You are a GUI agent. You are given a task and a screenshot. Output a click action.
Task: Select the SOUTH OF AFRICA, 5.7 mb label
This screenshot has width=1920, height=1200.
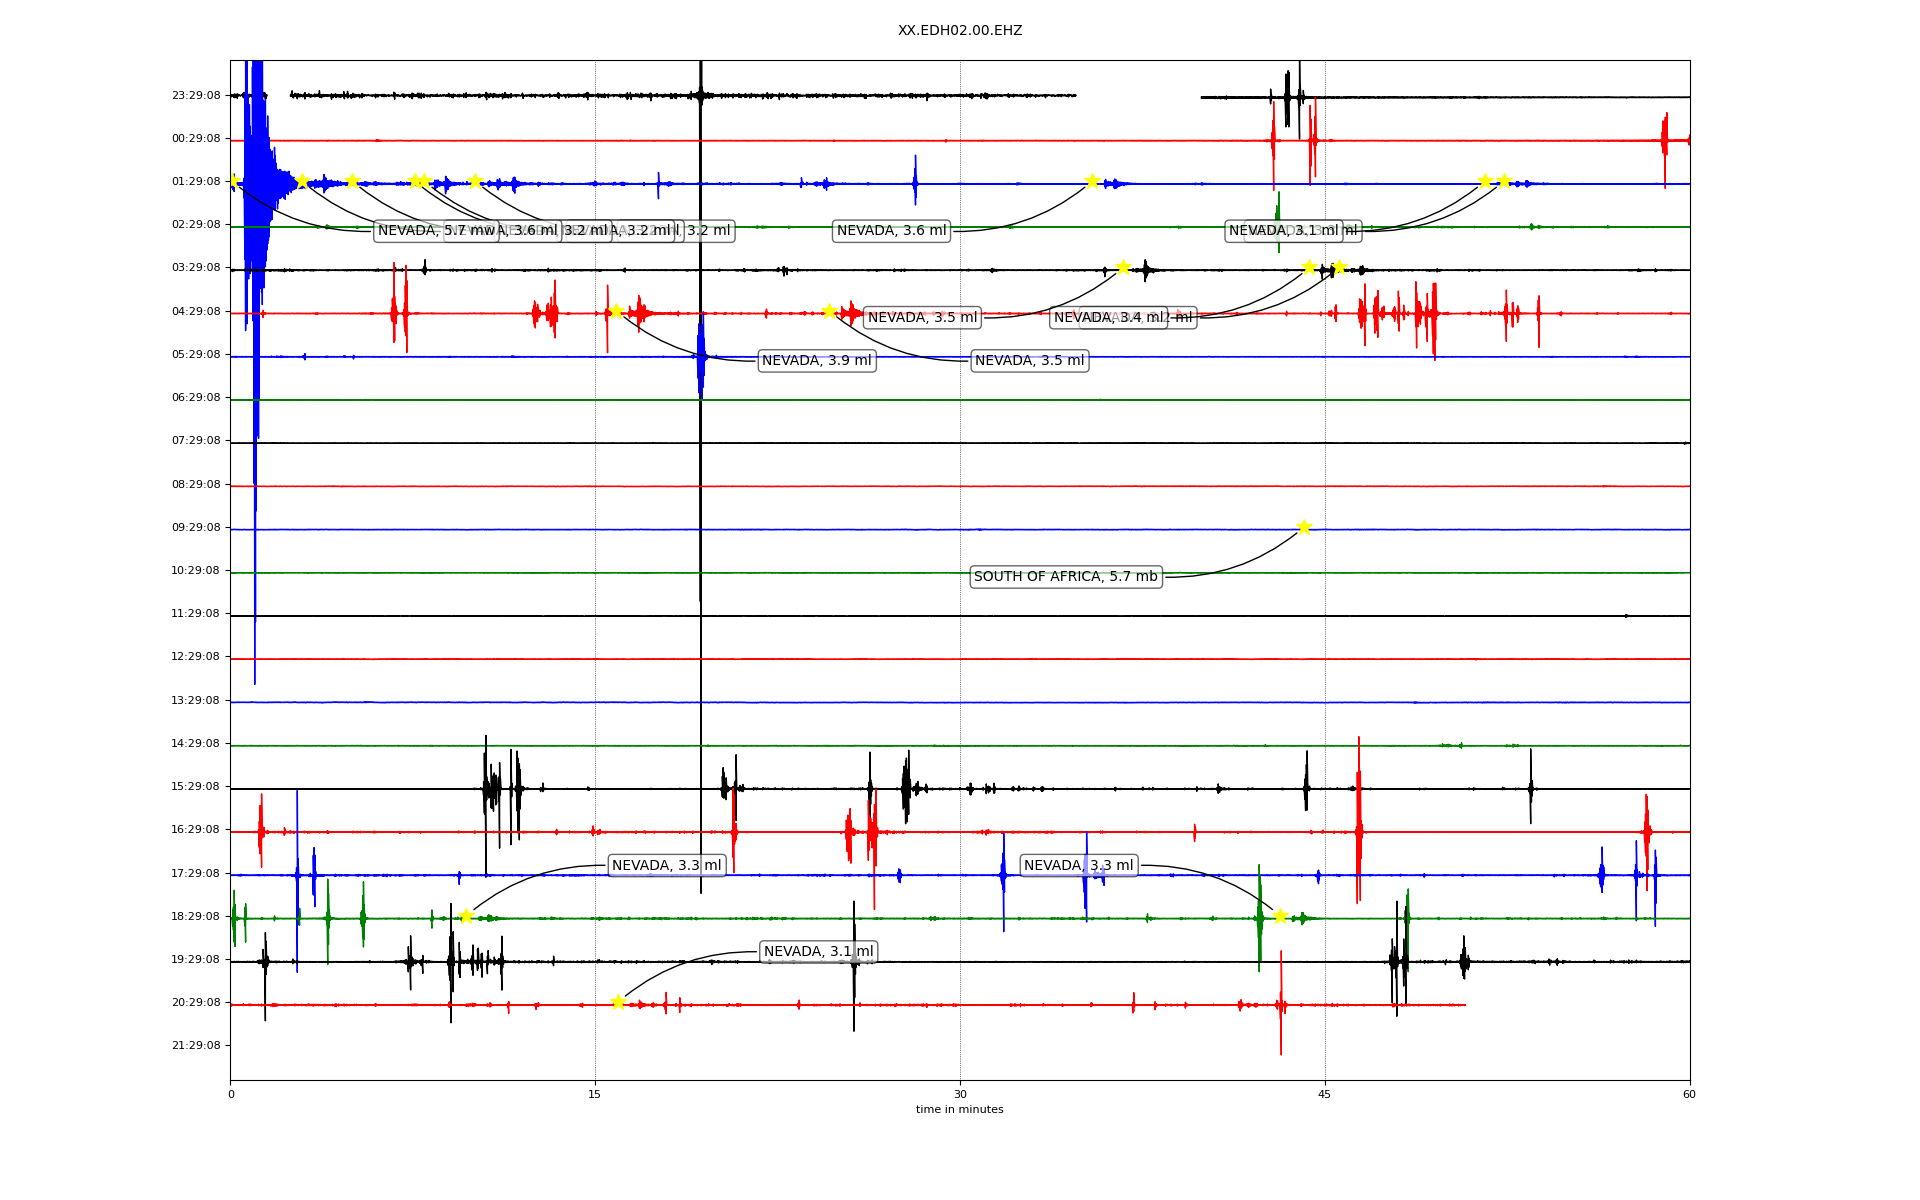(x=1065, y=576)
